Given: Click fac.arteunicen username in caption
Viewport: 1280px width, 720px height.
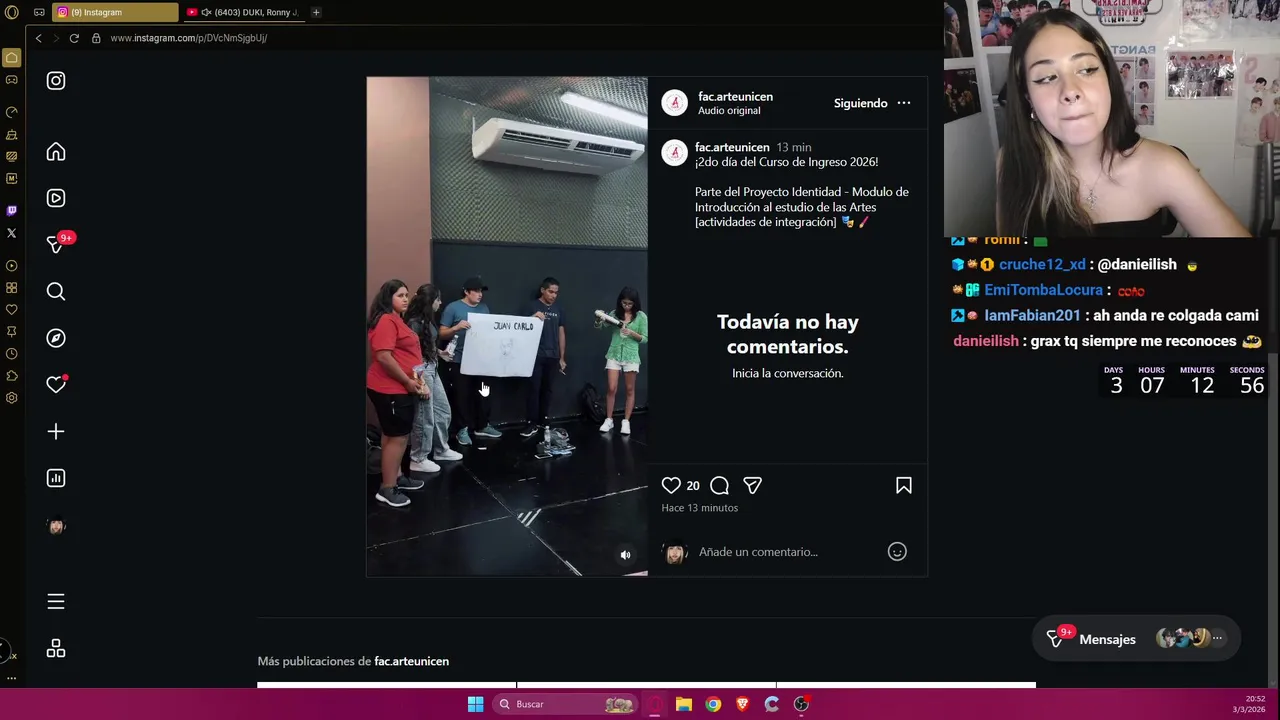Looking at the screenshot, I should (x=732, y=147).
